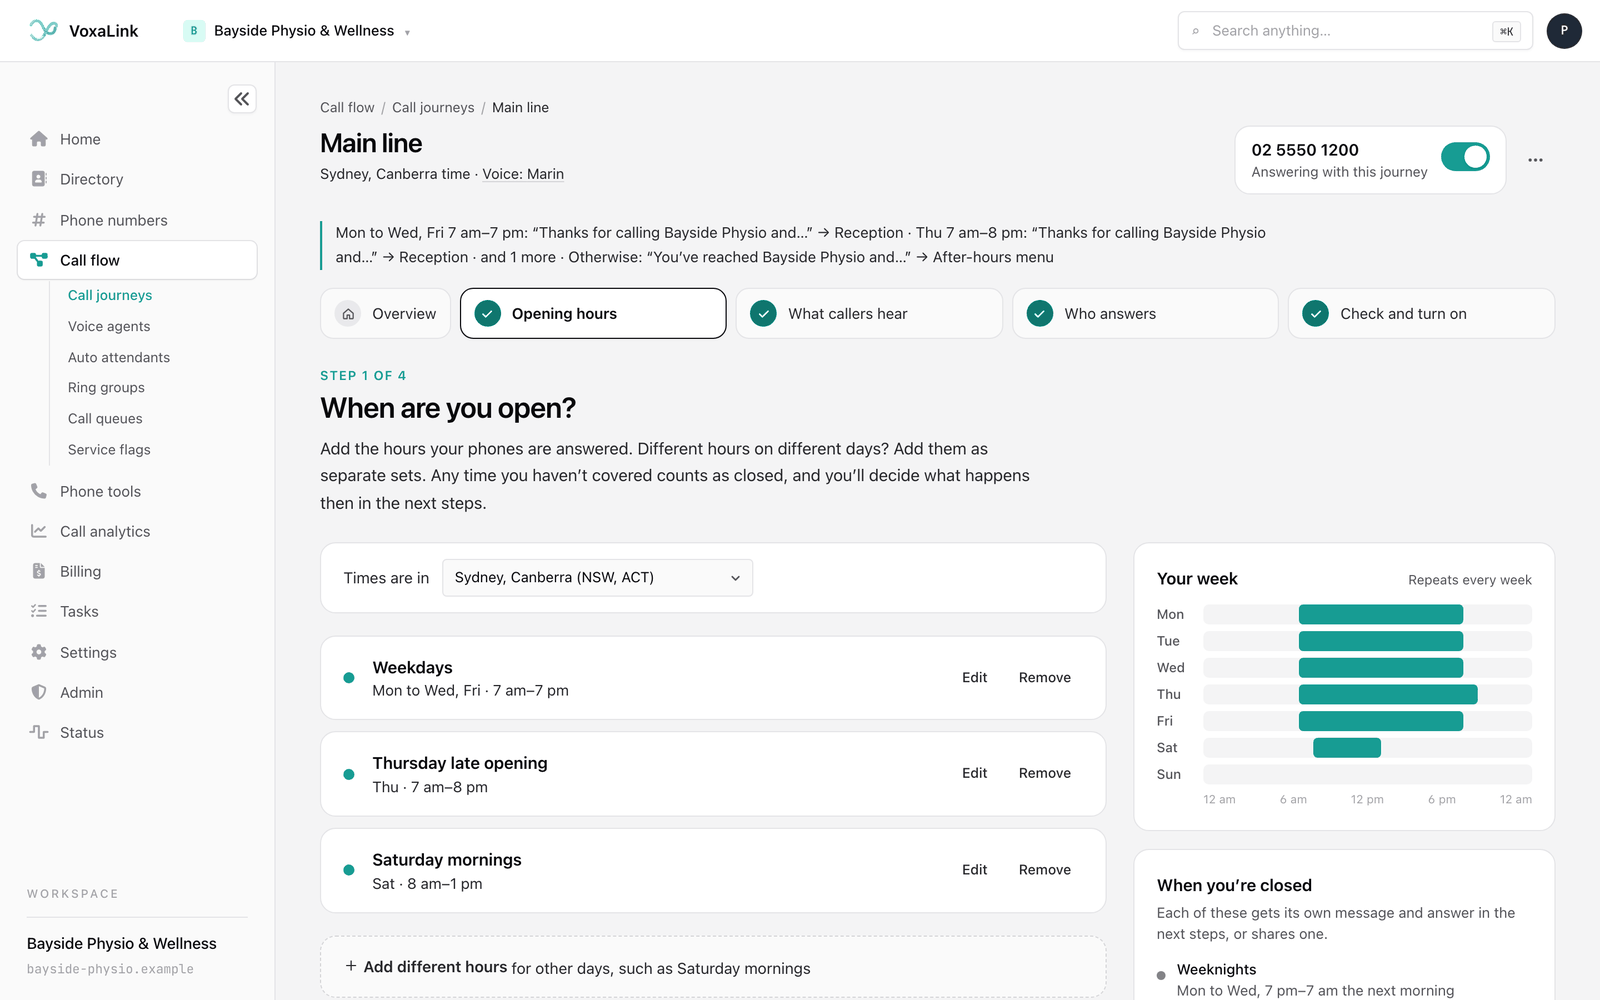Viewport: 1600px width, 1000px height.
Task: Click the VoxaLink logo icon
Action: point(43,31)
